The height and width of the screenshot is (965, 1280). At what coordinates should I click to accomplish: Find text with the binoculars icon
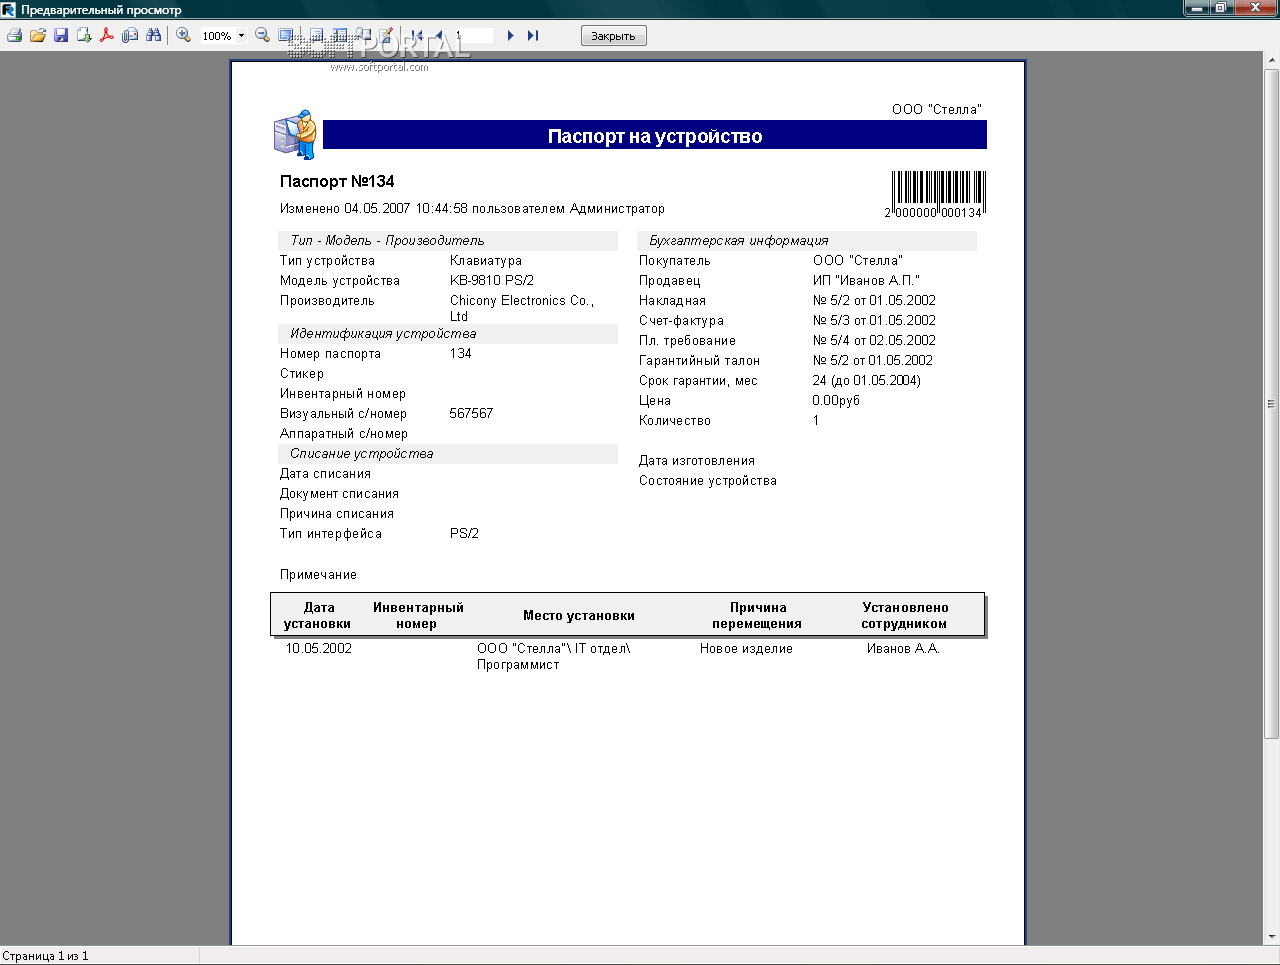click(x=153, y=35)
